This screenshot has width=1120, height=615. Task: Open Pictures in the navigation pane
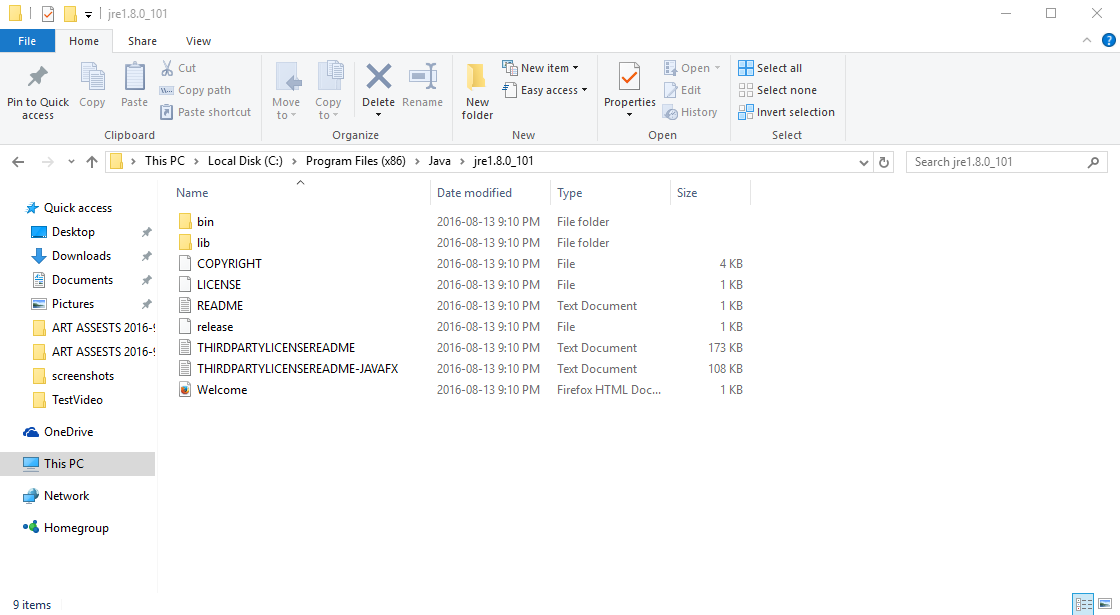coord(72,304)
